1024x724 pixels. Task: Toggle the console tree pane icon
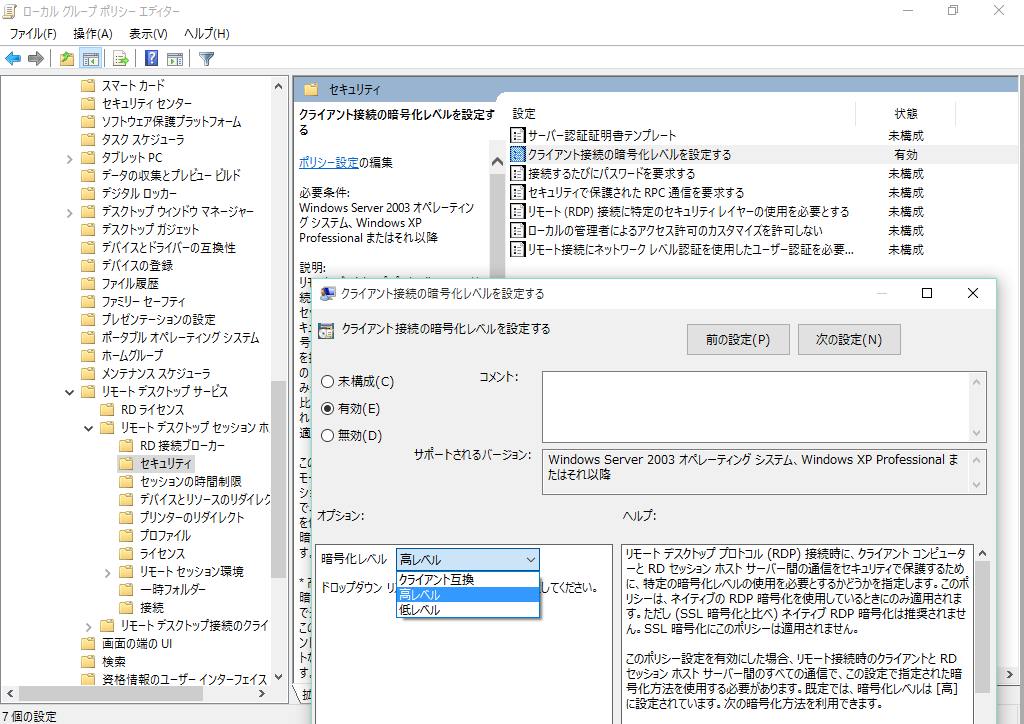(89, 58)
